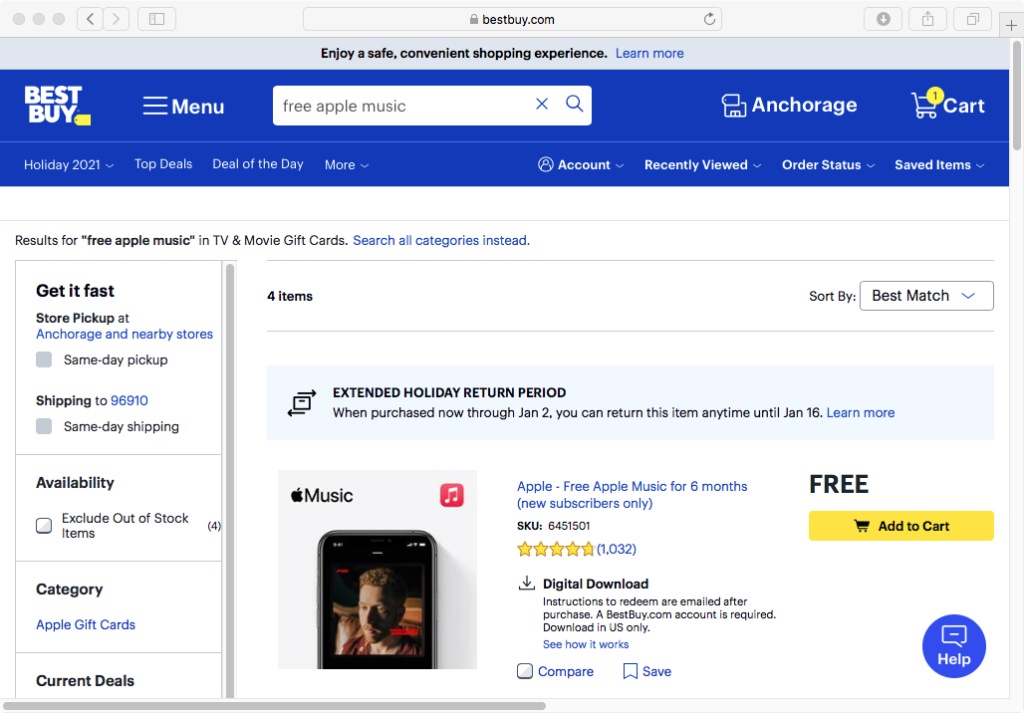Viewport: 1024px width, 713px height.
Task: Click Search all categories instead link
Action: click(x=439, y=241)
